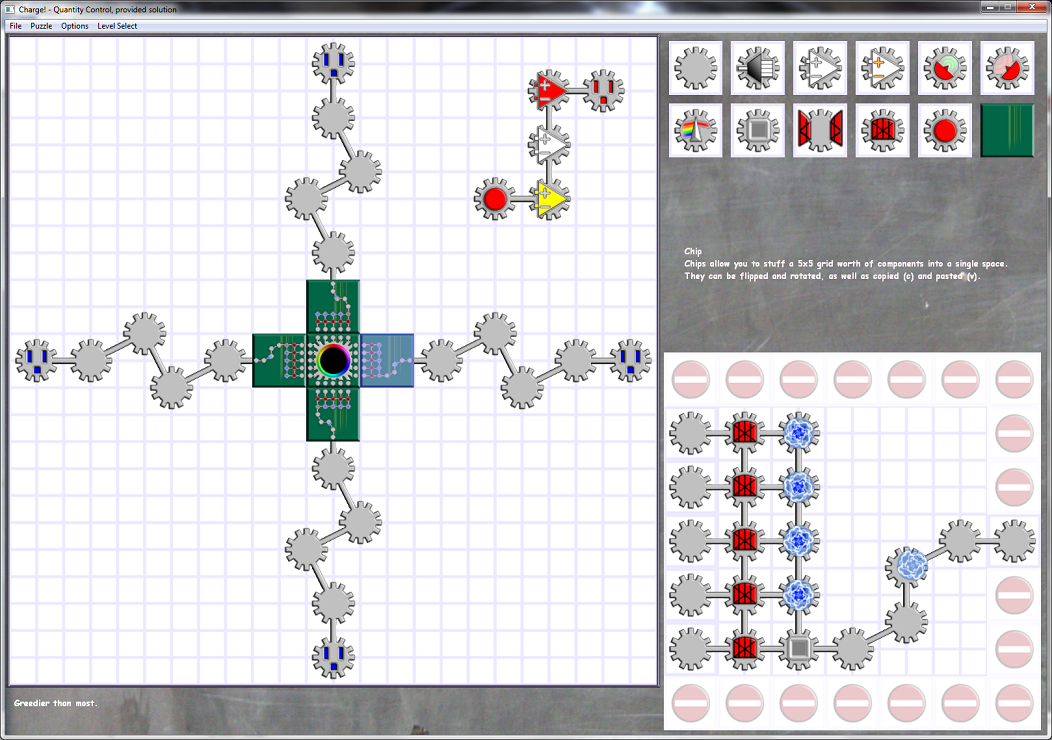Open the Level Select menu
This screenshot has height=740, width=1052.
pos(117,26)
